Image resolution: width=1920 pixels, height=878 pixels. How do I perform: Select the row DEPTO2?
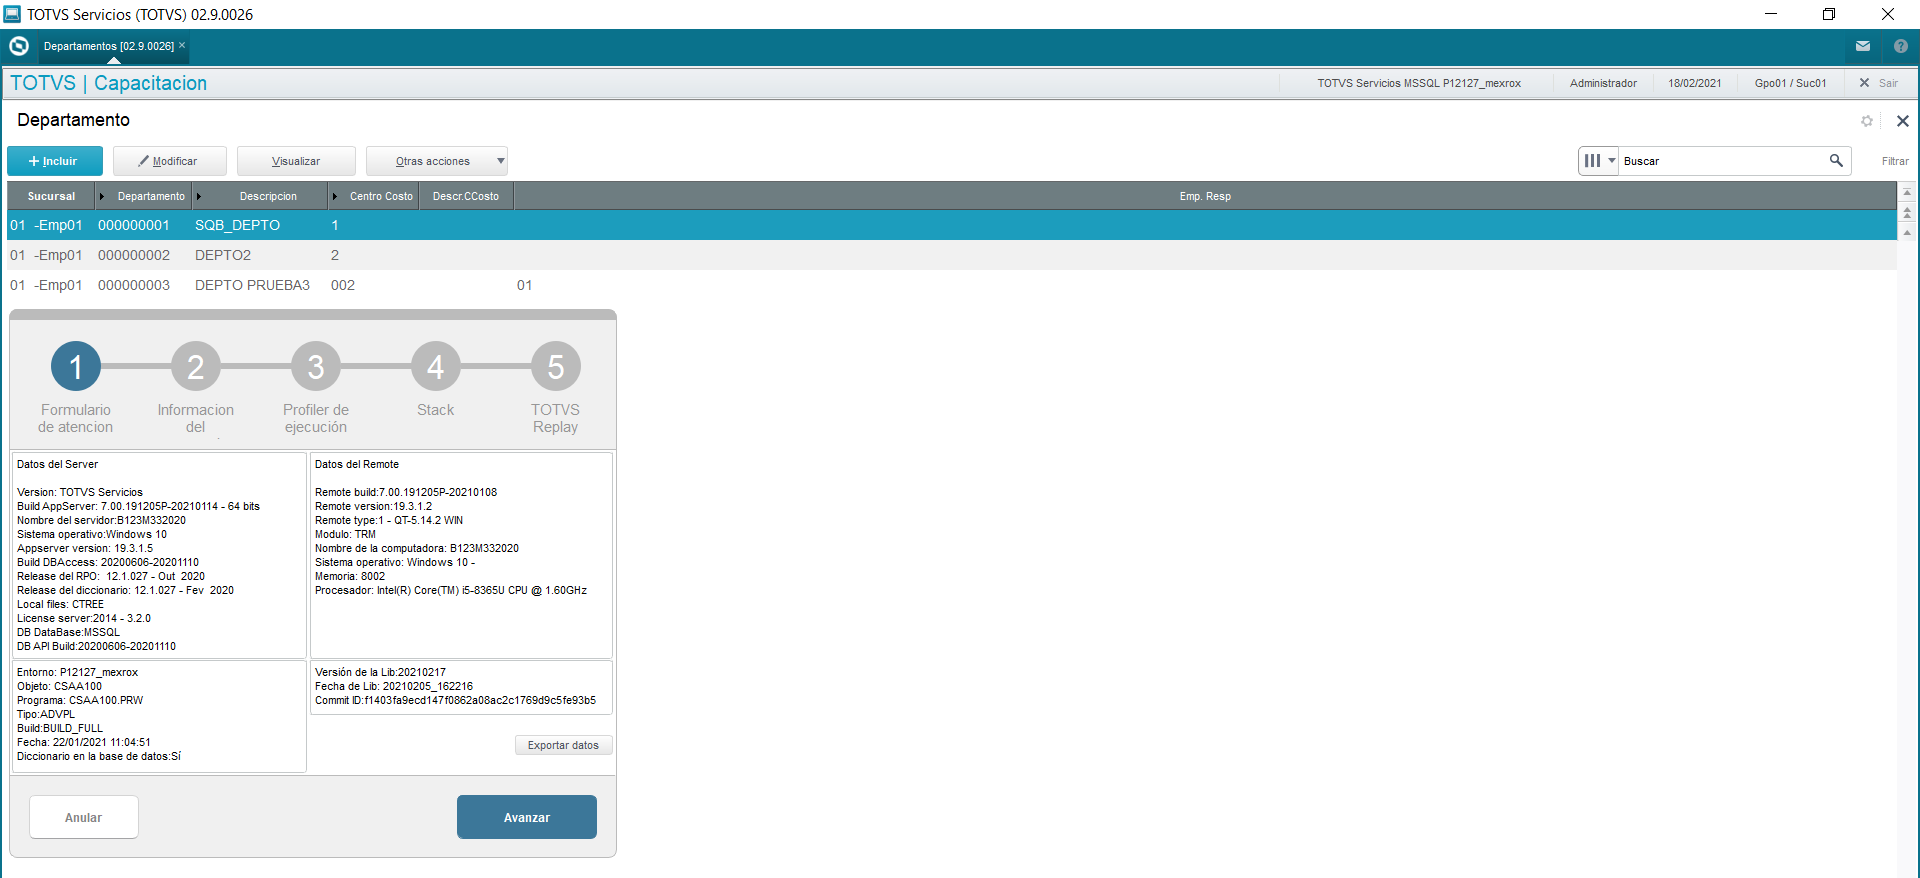click(x=952, y=255)
